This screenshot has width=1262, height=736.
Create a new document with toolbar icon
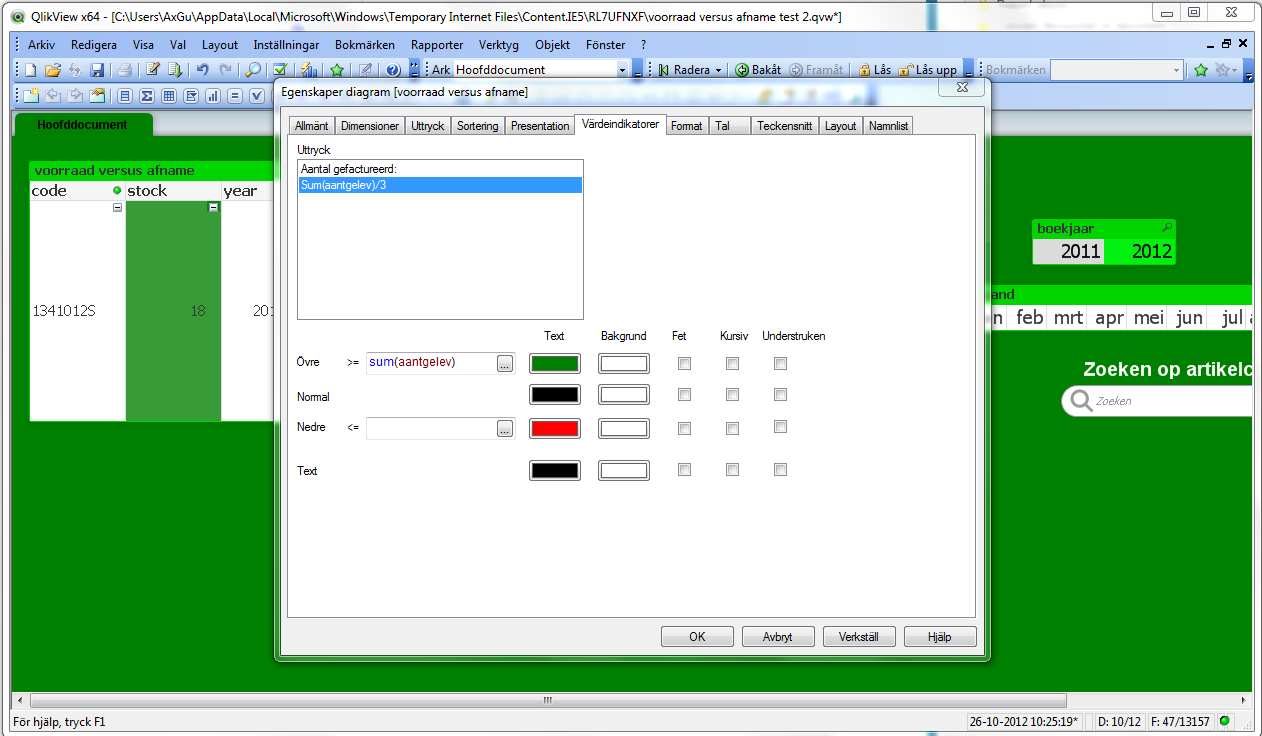click(30, 70)
